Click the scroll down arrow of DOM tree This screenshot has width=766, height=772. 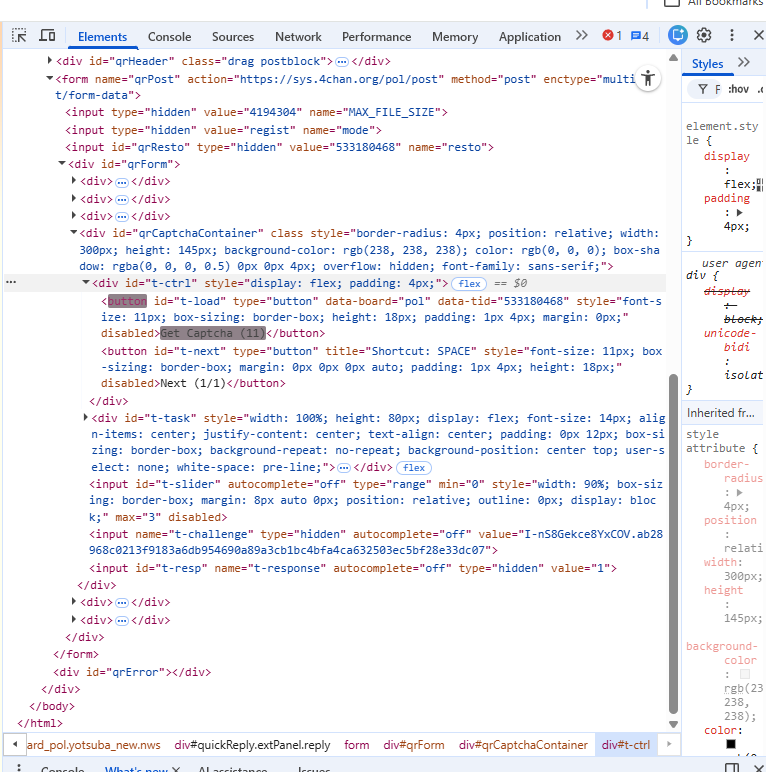(x=673, y=724)
